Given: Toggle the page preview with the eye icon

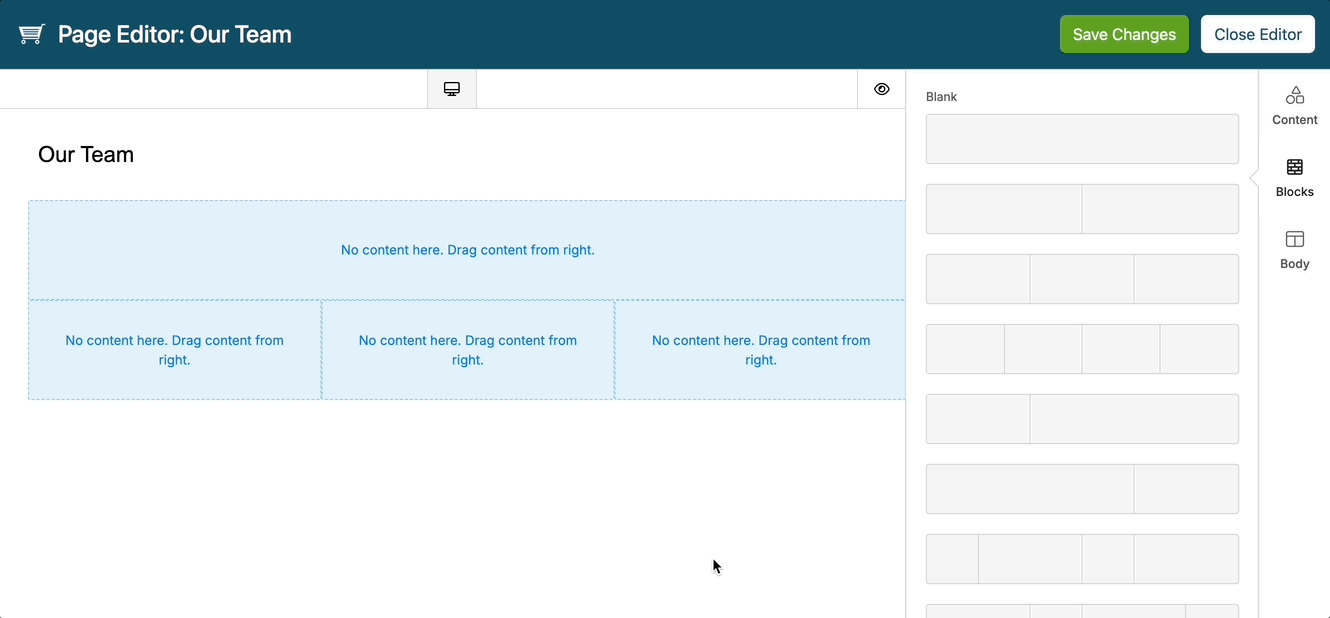Looking at the screenshot, I should [x=881, y=88].
